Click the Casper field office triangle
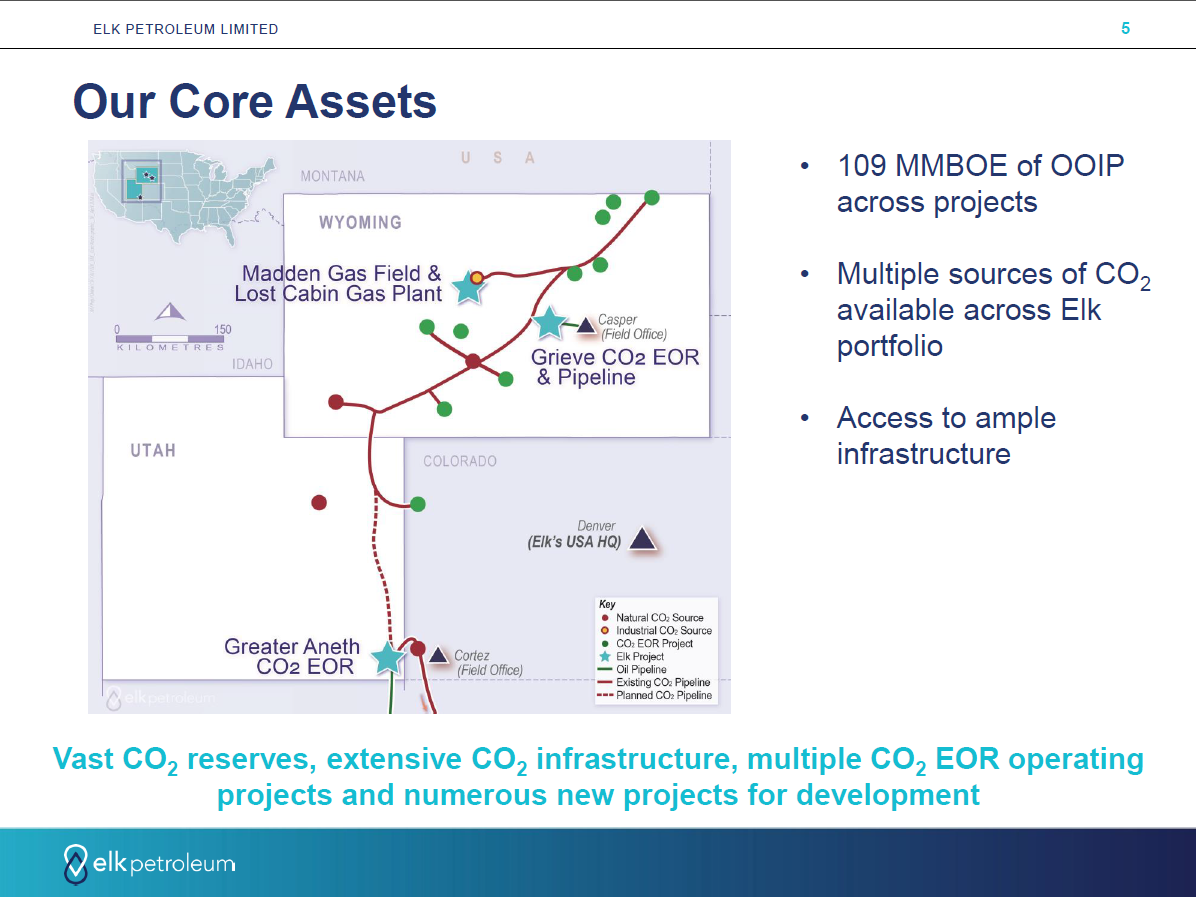 tap(585, 324)
